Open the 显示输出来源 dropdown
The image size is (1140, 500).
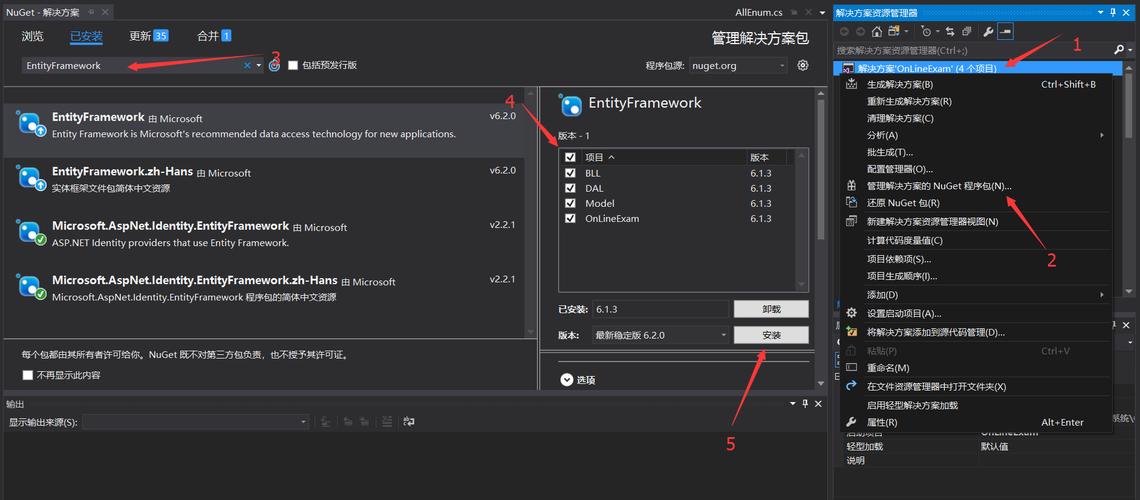click(x=196, y=422)
